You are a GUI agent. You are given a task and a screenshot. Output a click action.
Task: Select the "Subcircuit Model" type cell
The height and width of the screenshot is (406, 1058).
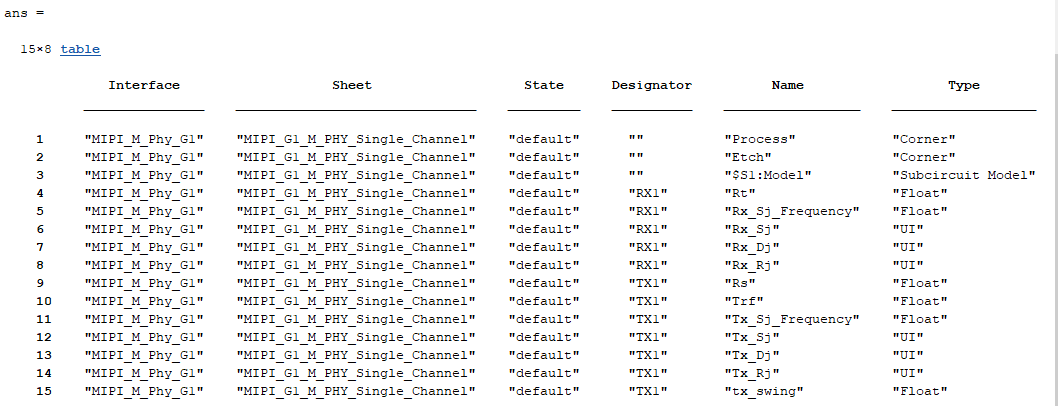964,175
